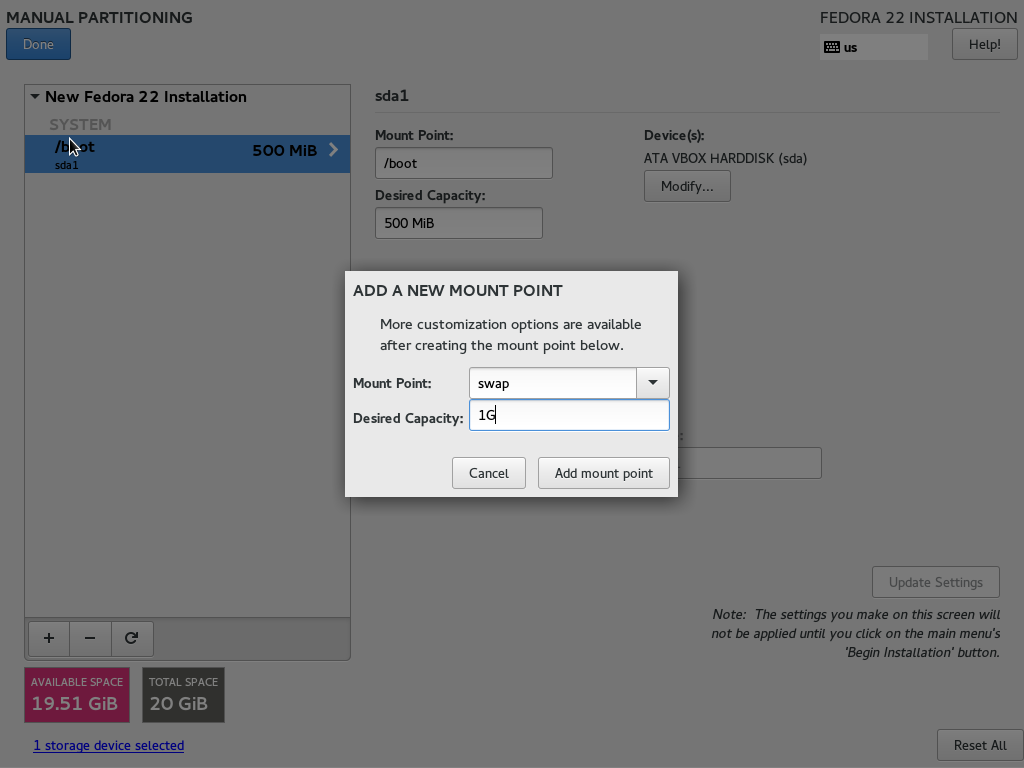Click the SYSTEM group label
The image size is (1024, 768).
[80, 124]
